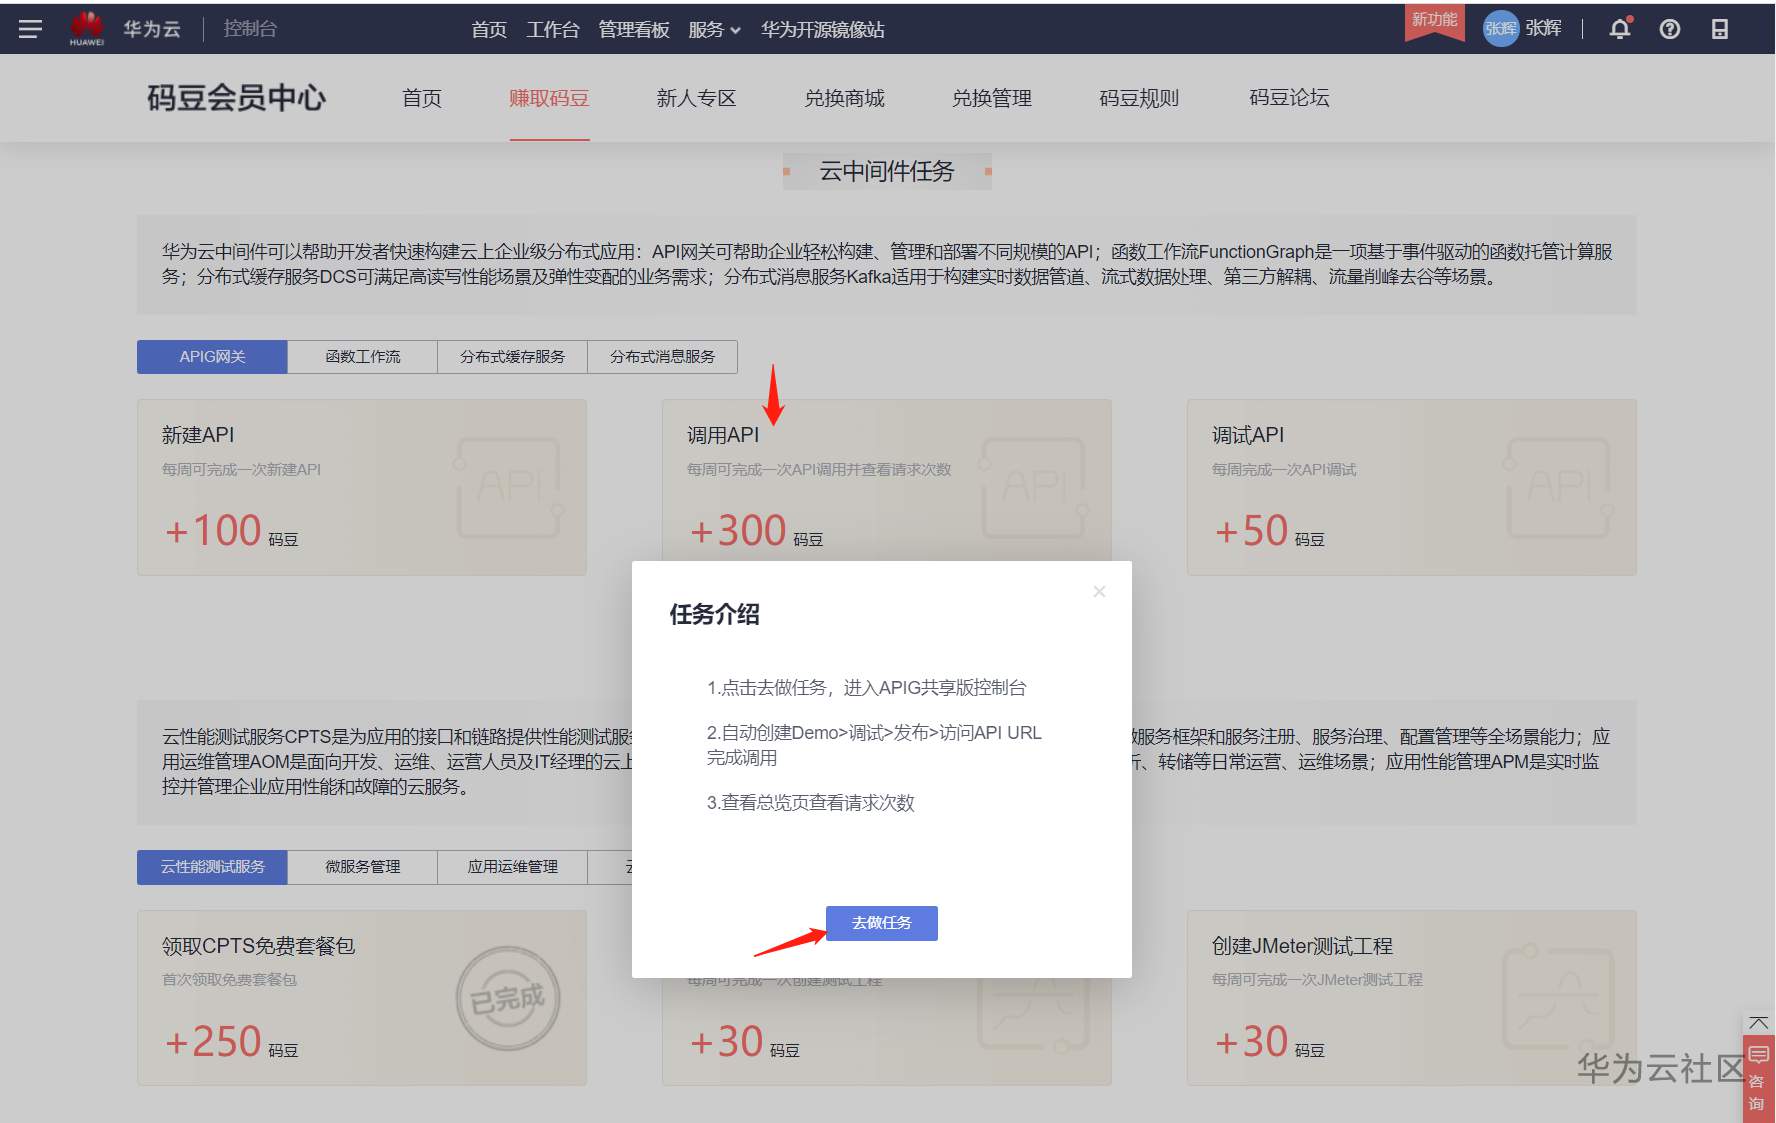Click '每周可完成一次新建API' description text

point(242,469)
